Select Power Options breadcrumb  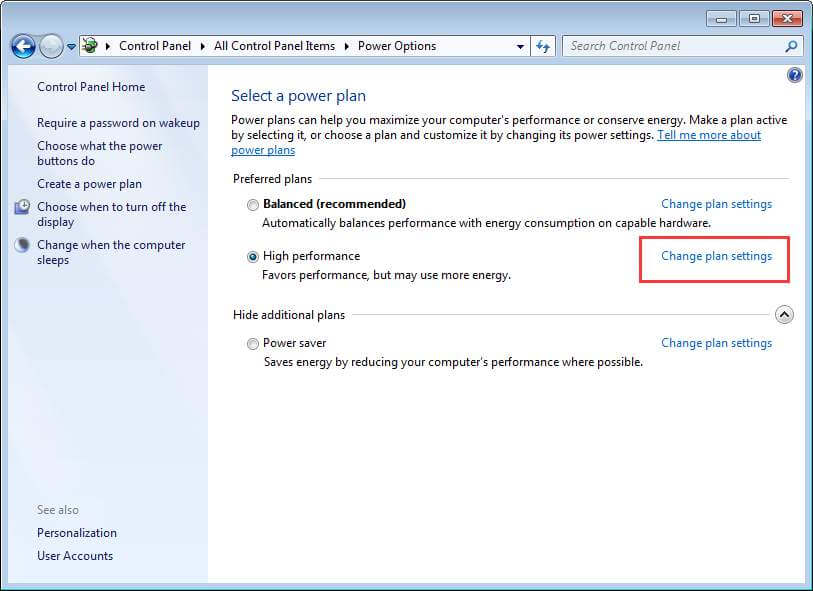click(397, 46)
